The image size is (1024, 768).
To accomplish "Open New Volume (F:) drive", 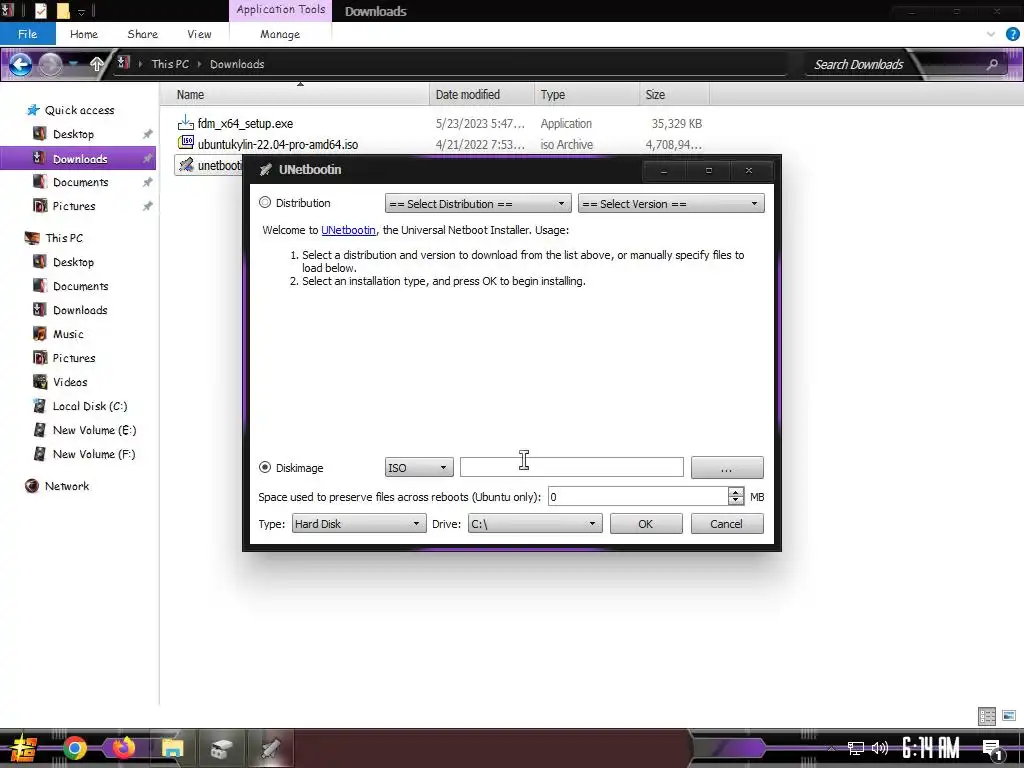I will [94, 454].
